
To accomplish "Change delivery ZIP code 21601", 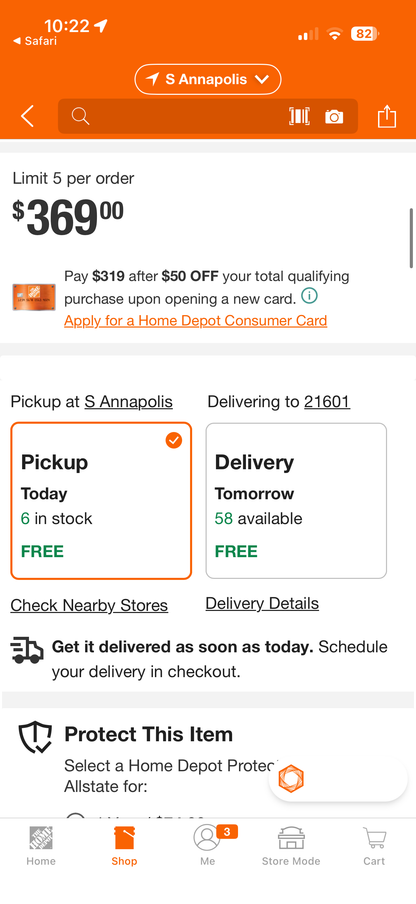I will coord(327,401).
